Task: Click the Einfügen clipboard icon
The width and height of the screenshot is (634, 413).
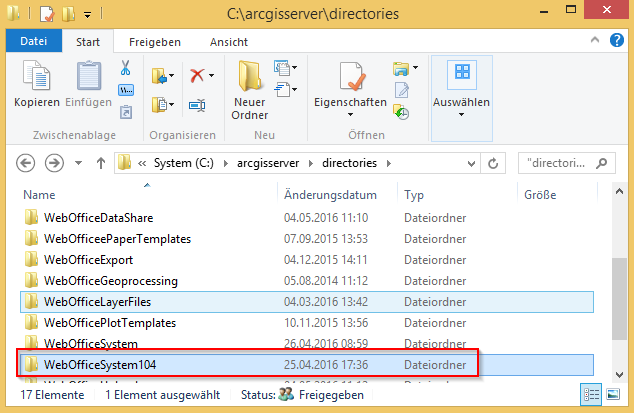Action: [89, 75]
